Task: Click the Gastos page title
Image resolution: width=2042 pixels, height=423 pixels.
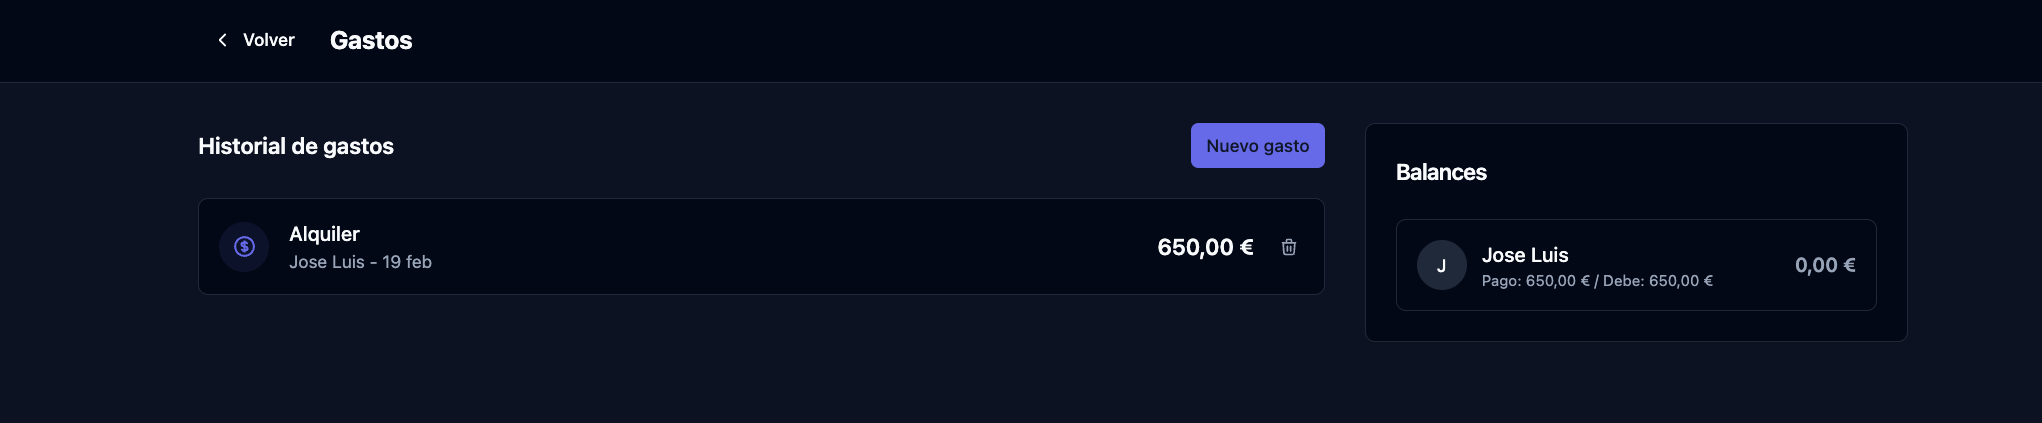Action: [371, 40]
